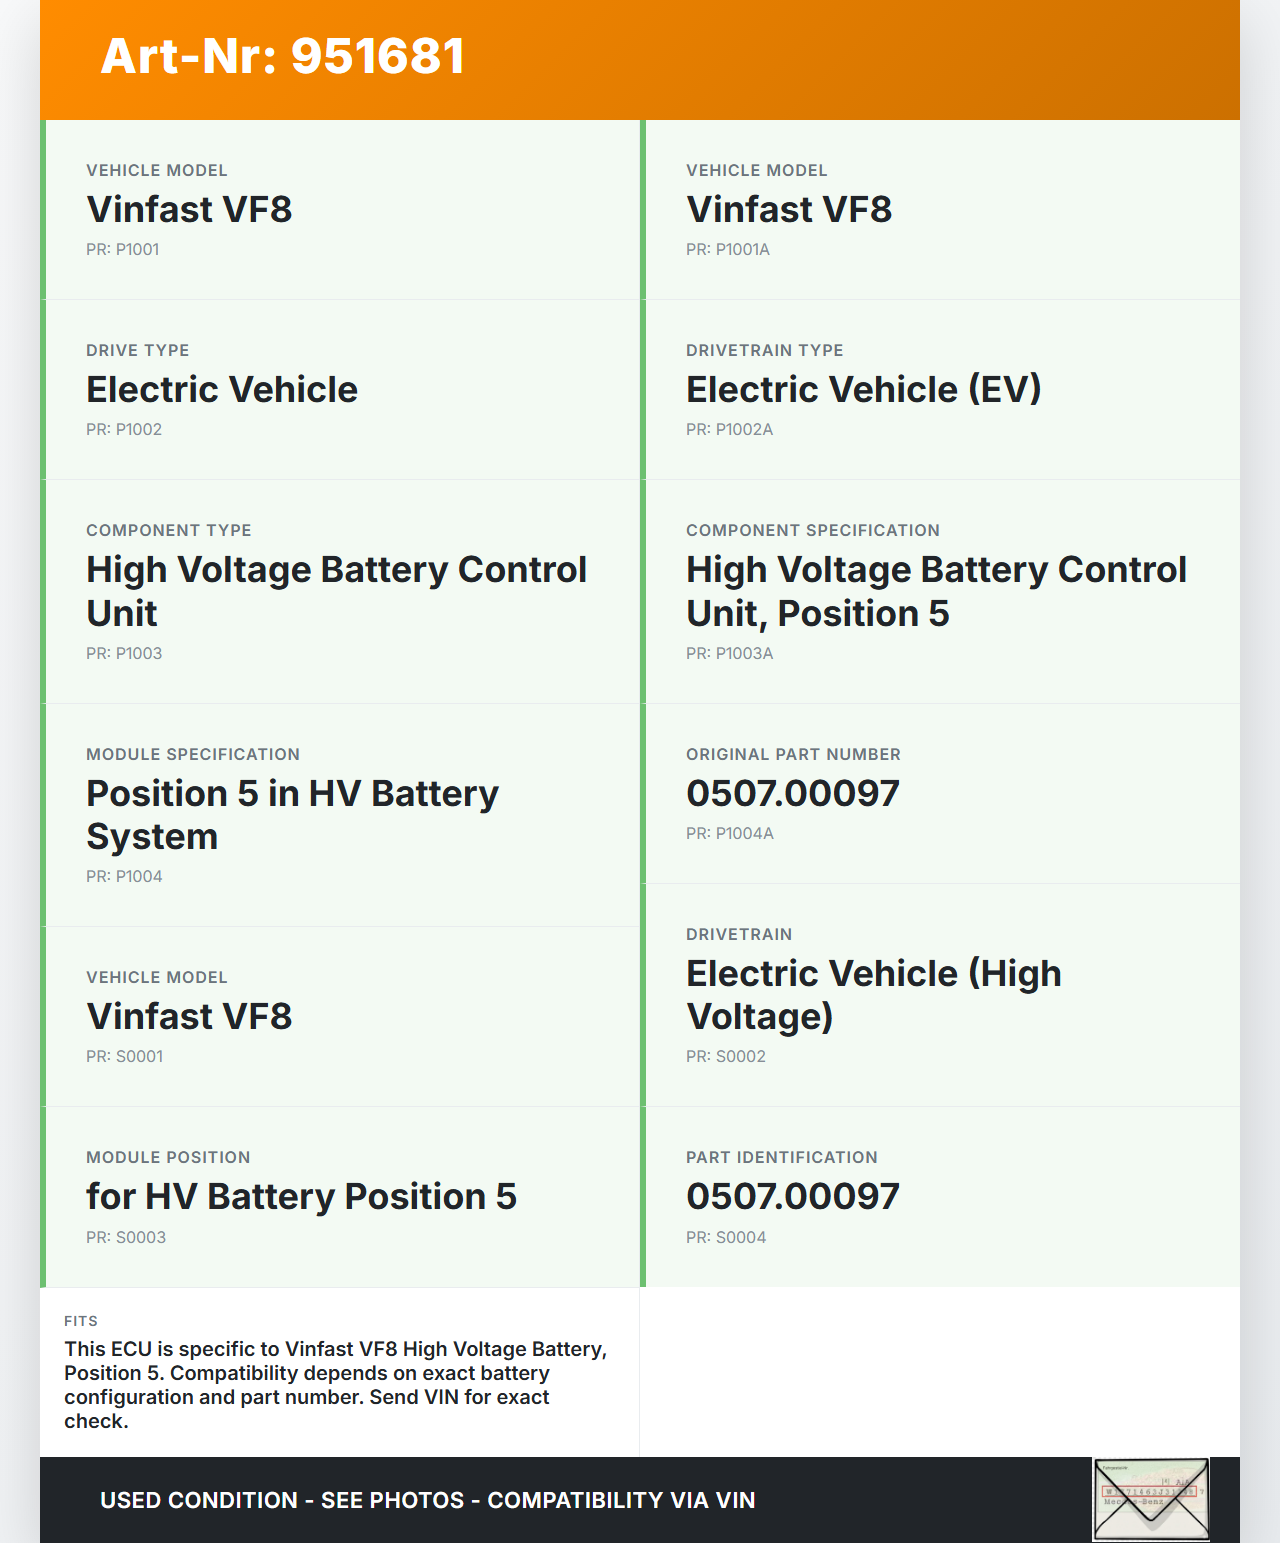Click the Position 5 in HV Battery System text
This screenshot has height=1543, width=1280.
click(292, 815)
